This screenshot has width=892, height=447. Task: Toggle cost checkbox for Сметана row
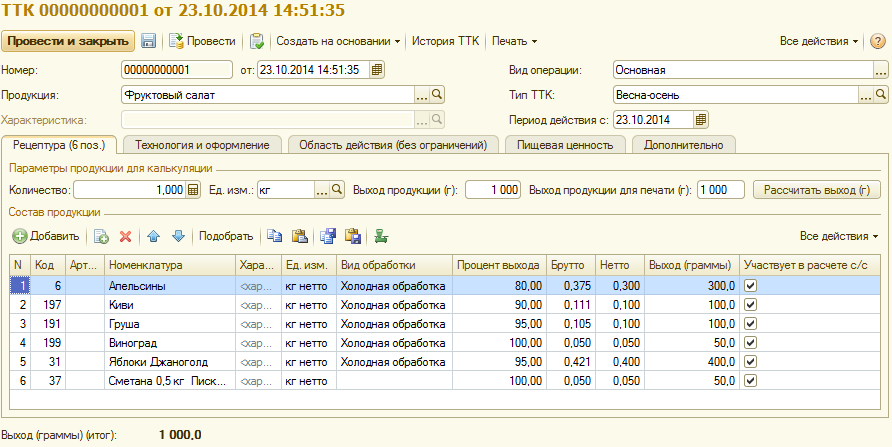click(751, 381)
